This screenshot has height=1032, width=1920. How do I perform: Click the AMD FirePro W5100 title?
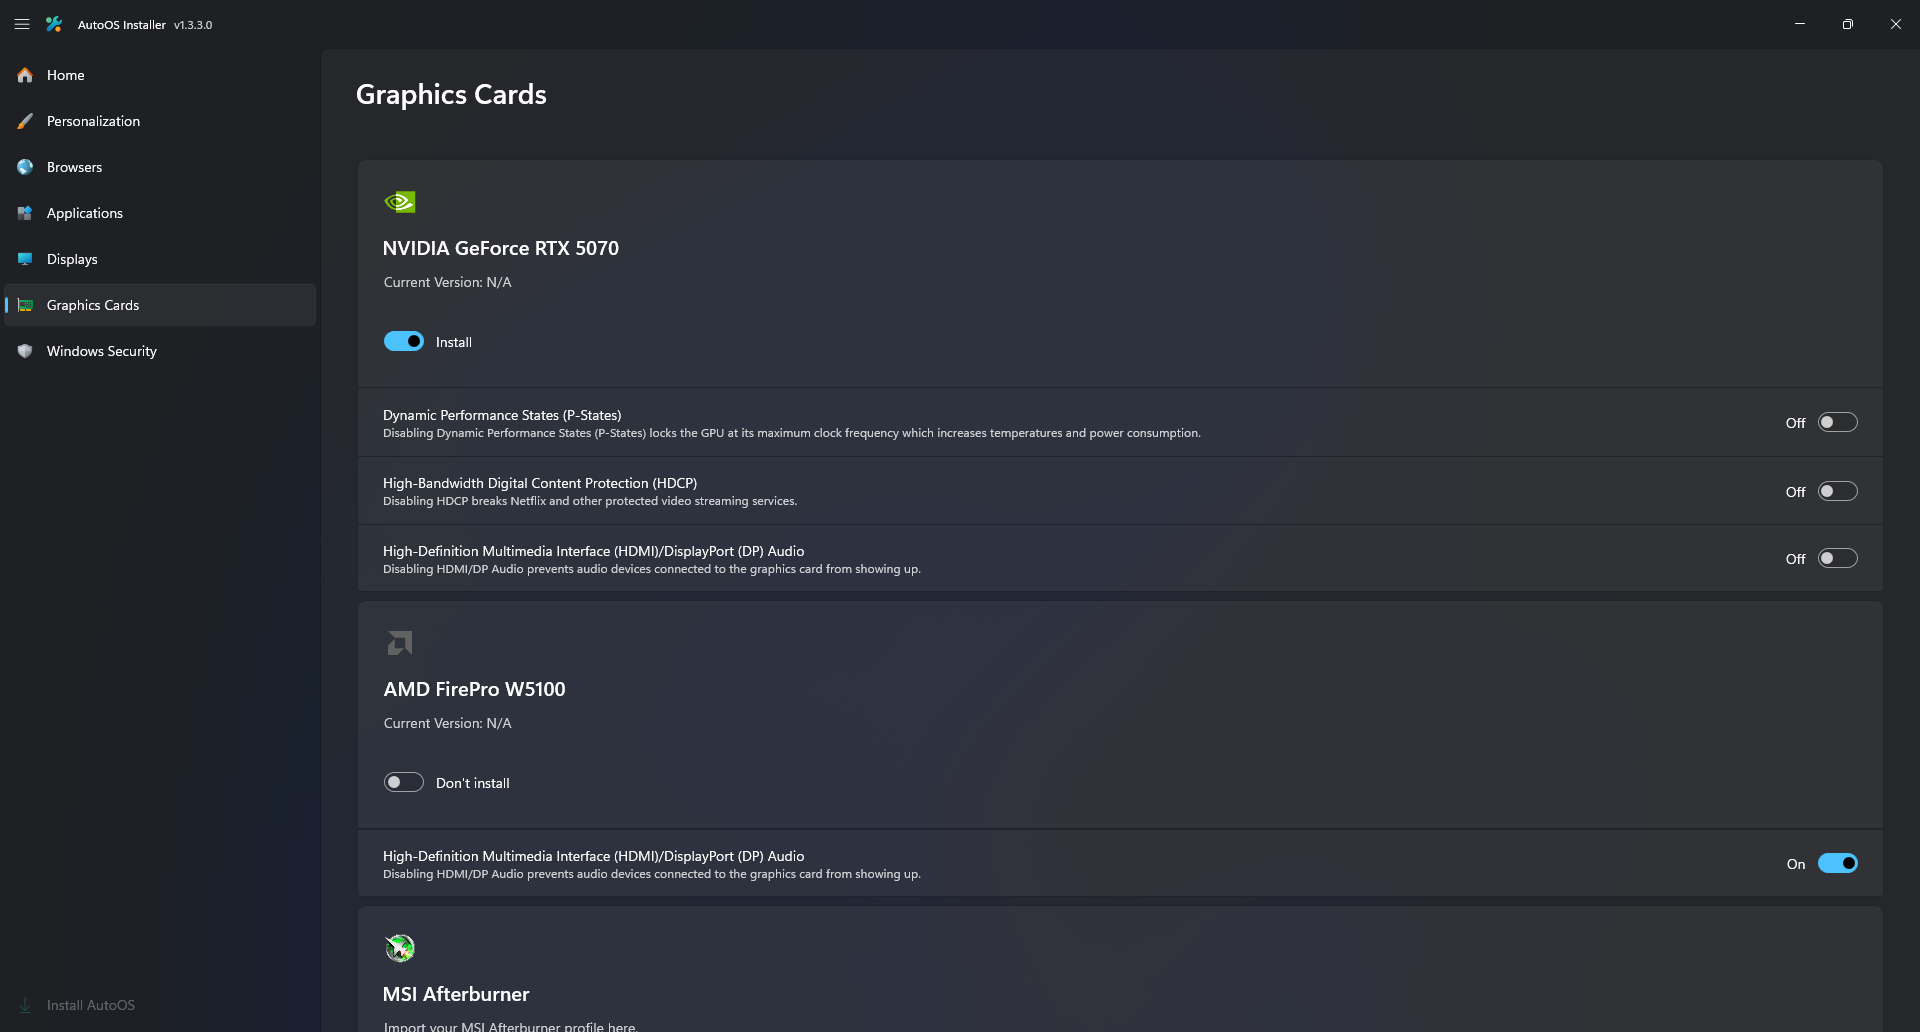(x=475, y=689)
